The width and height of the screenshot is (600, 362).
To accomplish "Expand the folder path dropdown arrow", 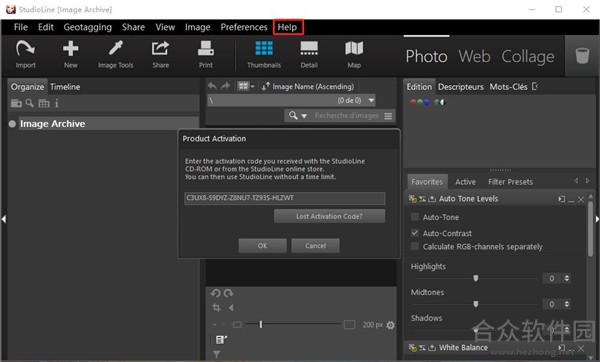I will point(371,100).
